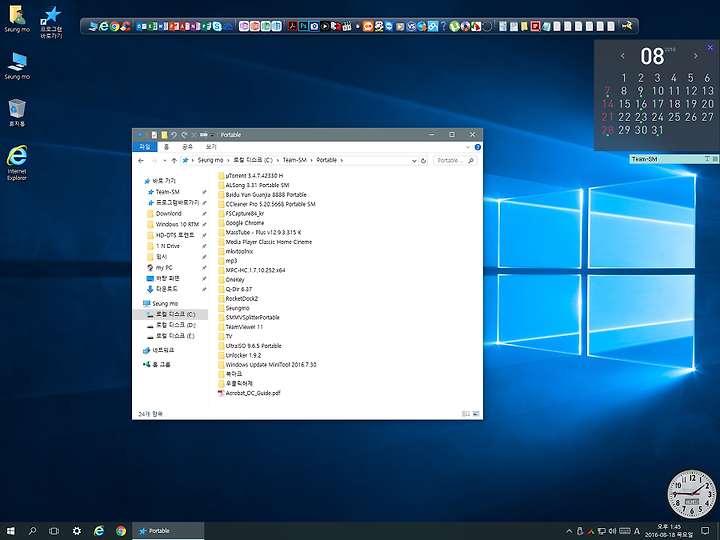The width and height of the screenshot is (720, 540).
Task: Launch Skype from the top dock
Action: pos(217,26)
